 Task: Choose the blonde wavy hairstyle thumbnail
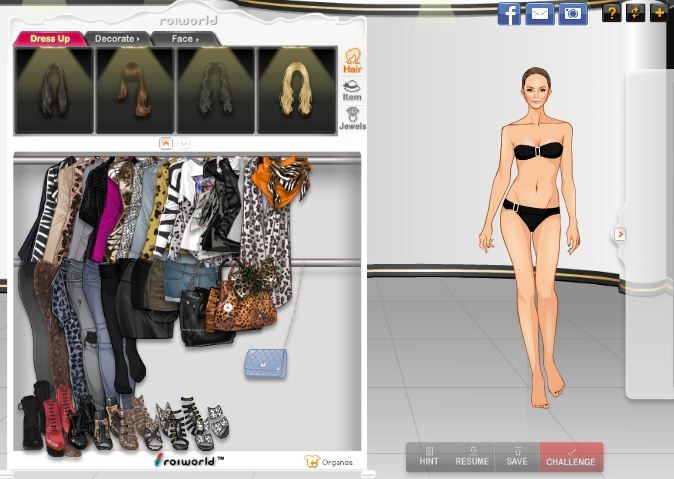pos(296,89)
